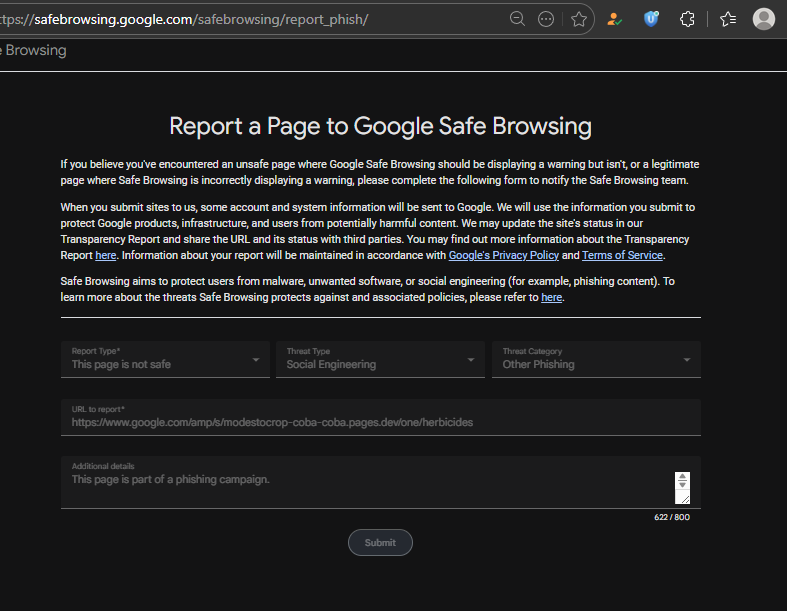
Task: Open the threats policies 'here' link
Action: pyautogui.click(x=551, y=297)
